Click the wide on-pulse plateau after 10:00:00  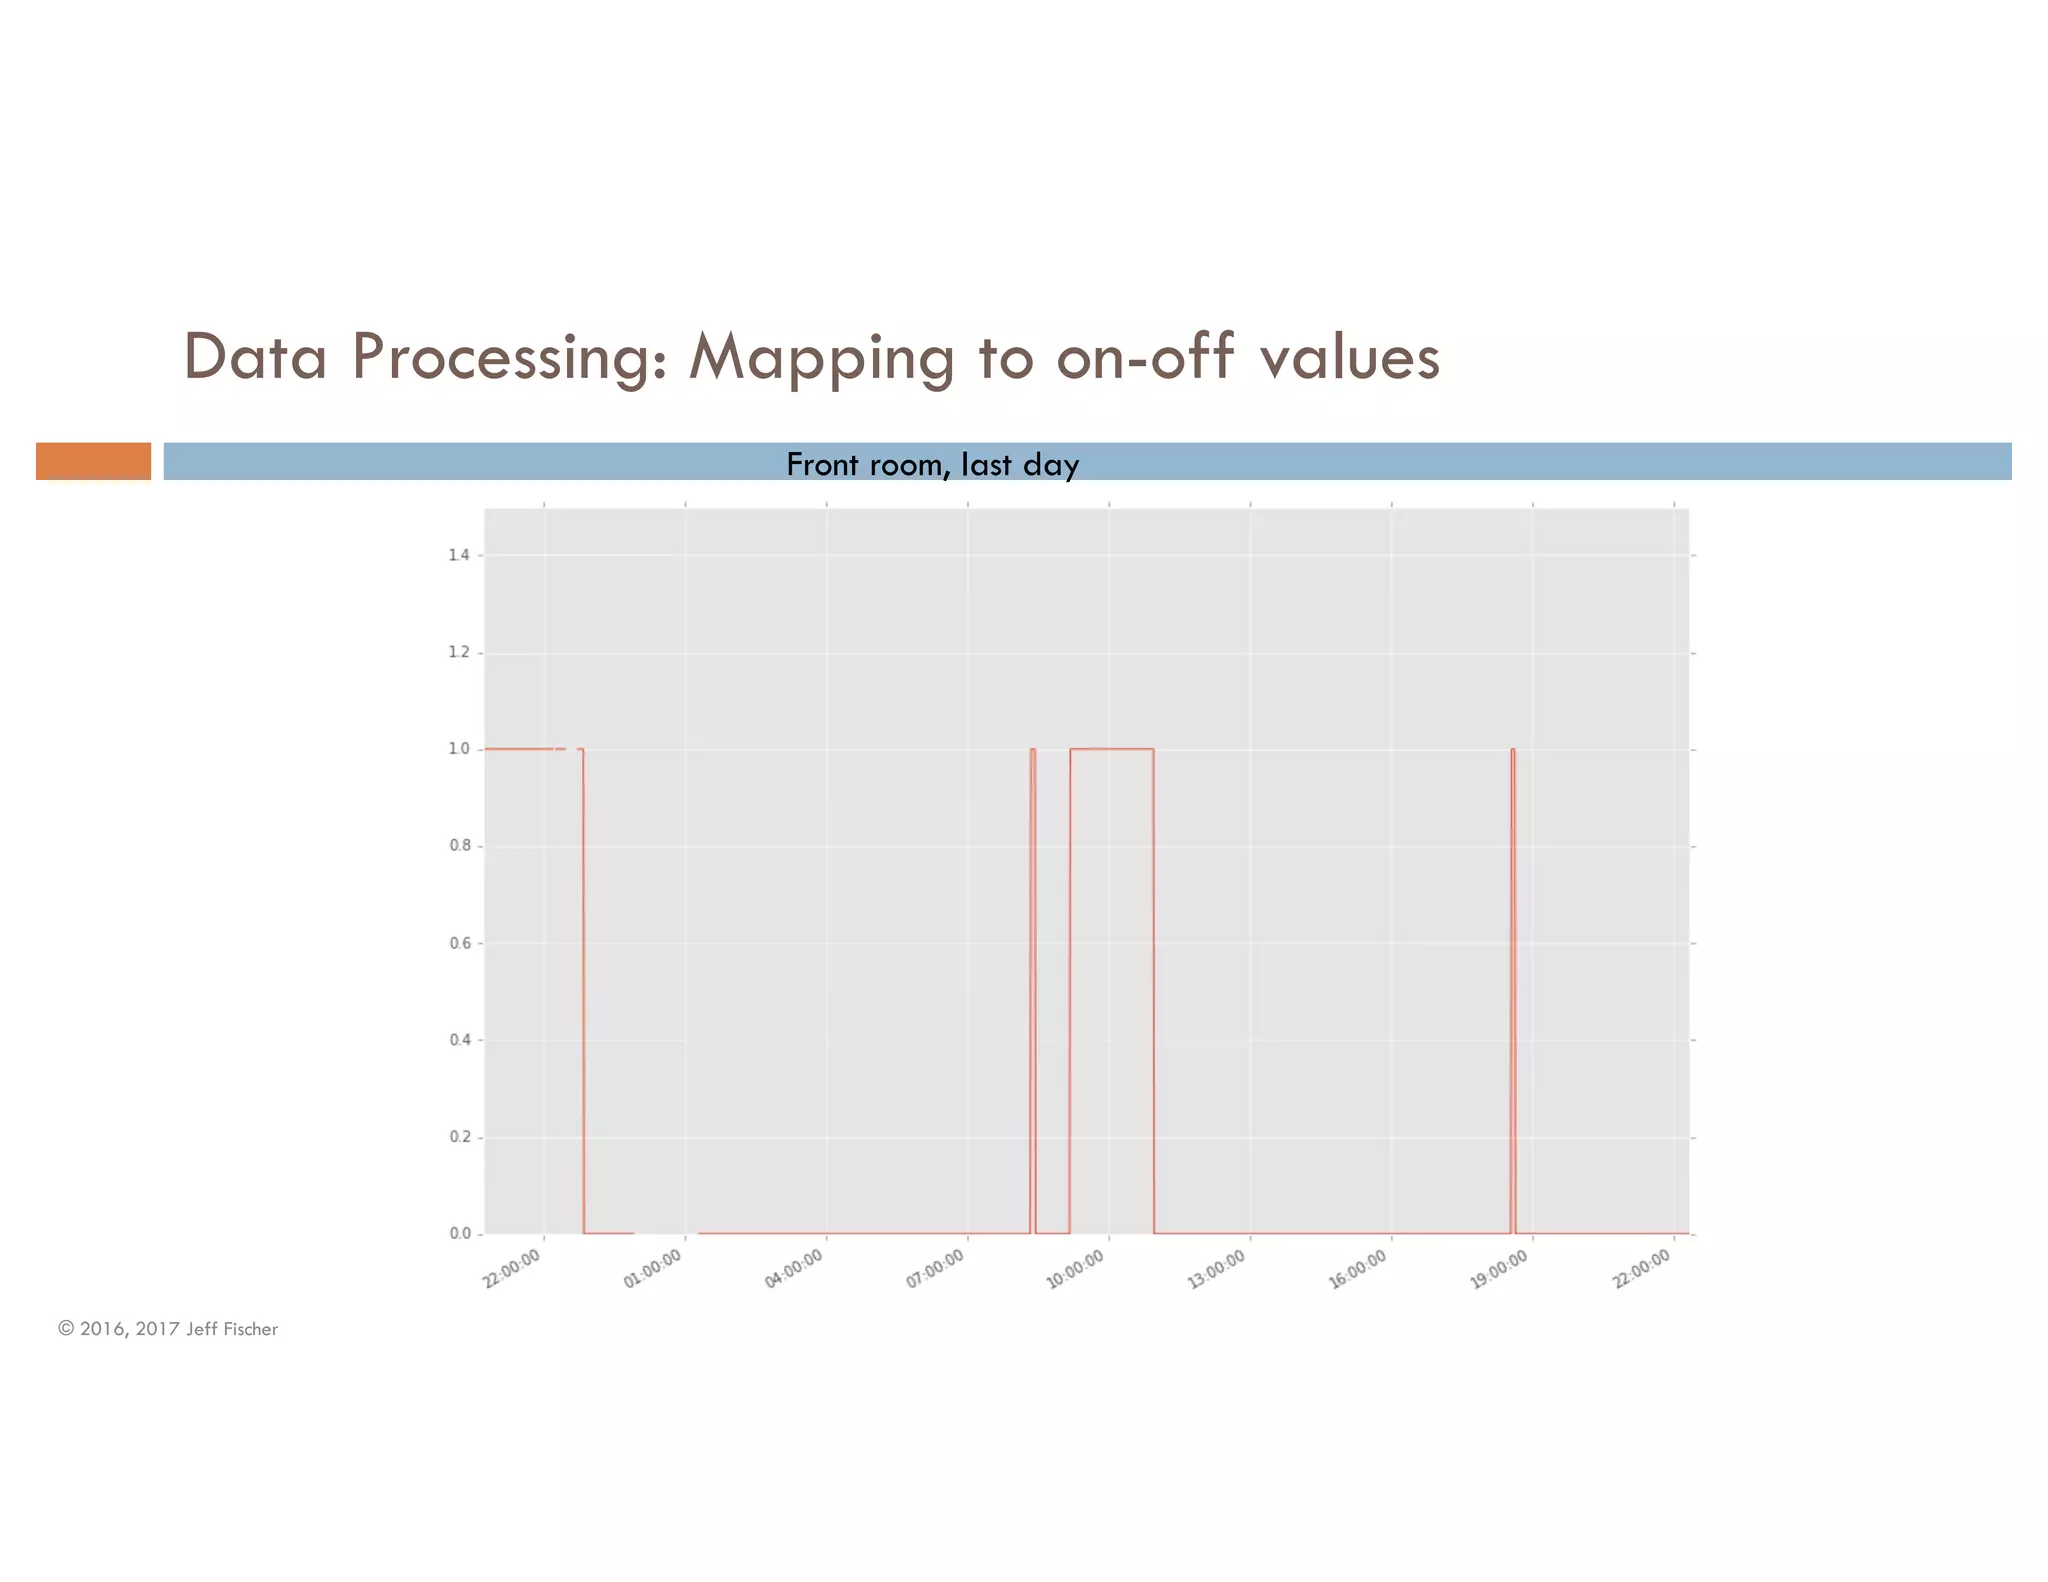(x=1112, y=749)
